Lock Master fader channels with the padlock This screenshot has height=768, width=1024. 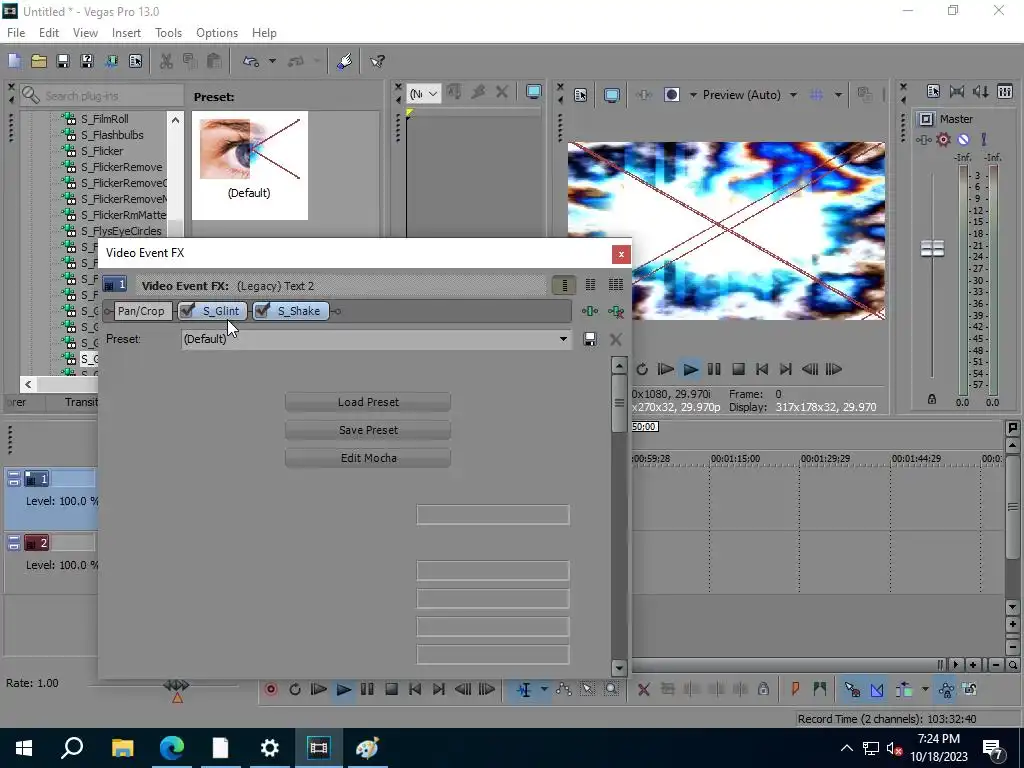[932, 399]
